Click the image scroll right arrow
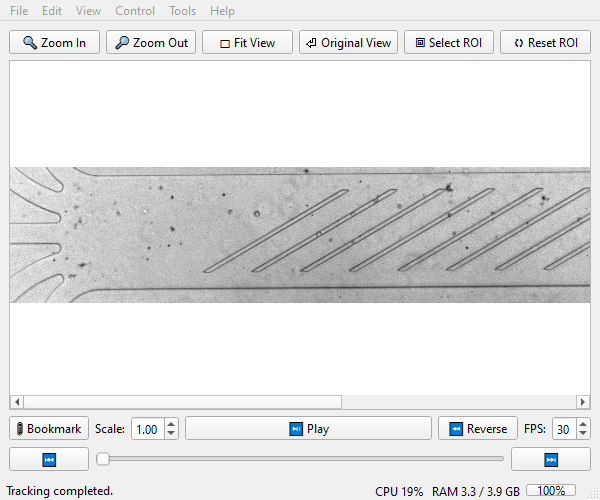This screenshot has width=600, height=500. point(583,402)
